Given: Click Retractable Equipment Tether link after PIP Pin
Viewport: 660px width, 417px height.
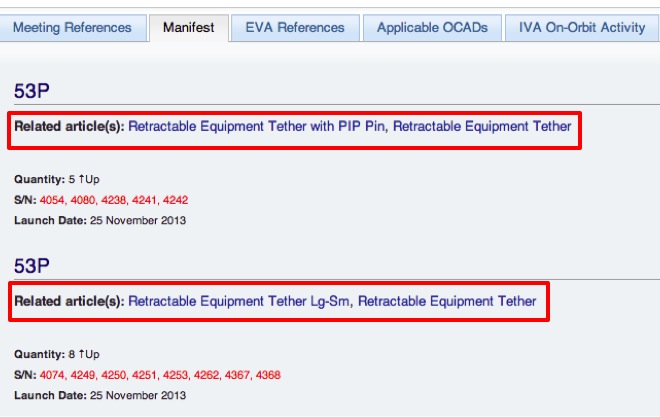Looking at the screenshot, I should (x=482, y=126).
